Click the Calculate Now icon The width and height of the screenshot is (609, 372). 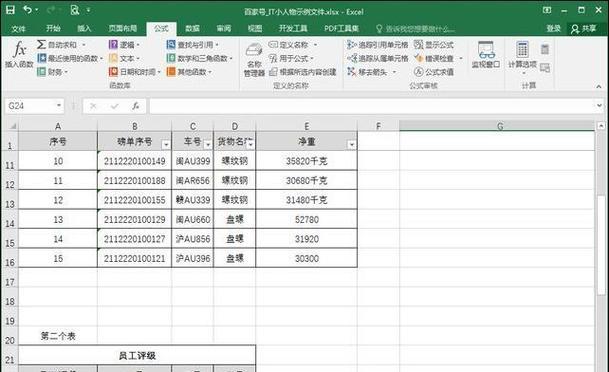click(545, 49)
